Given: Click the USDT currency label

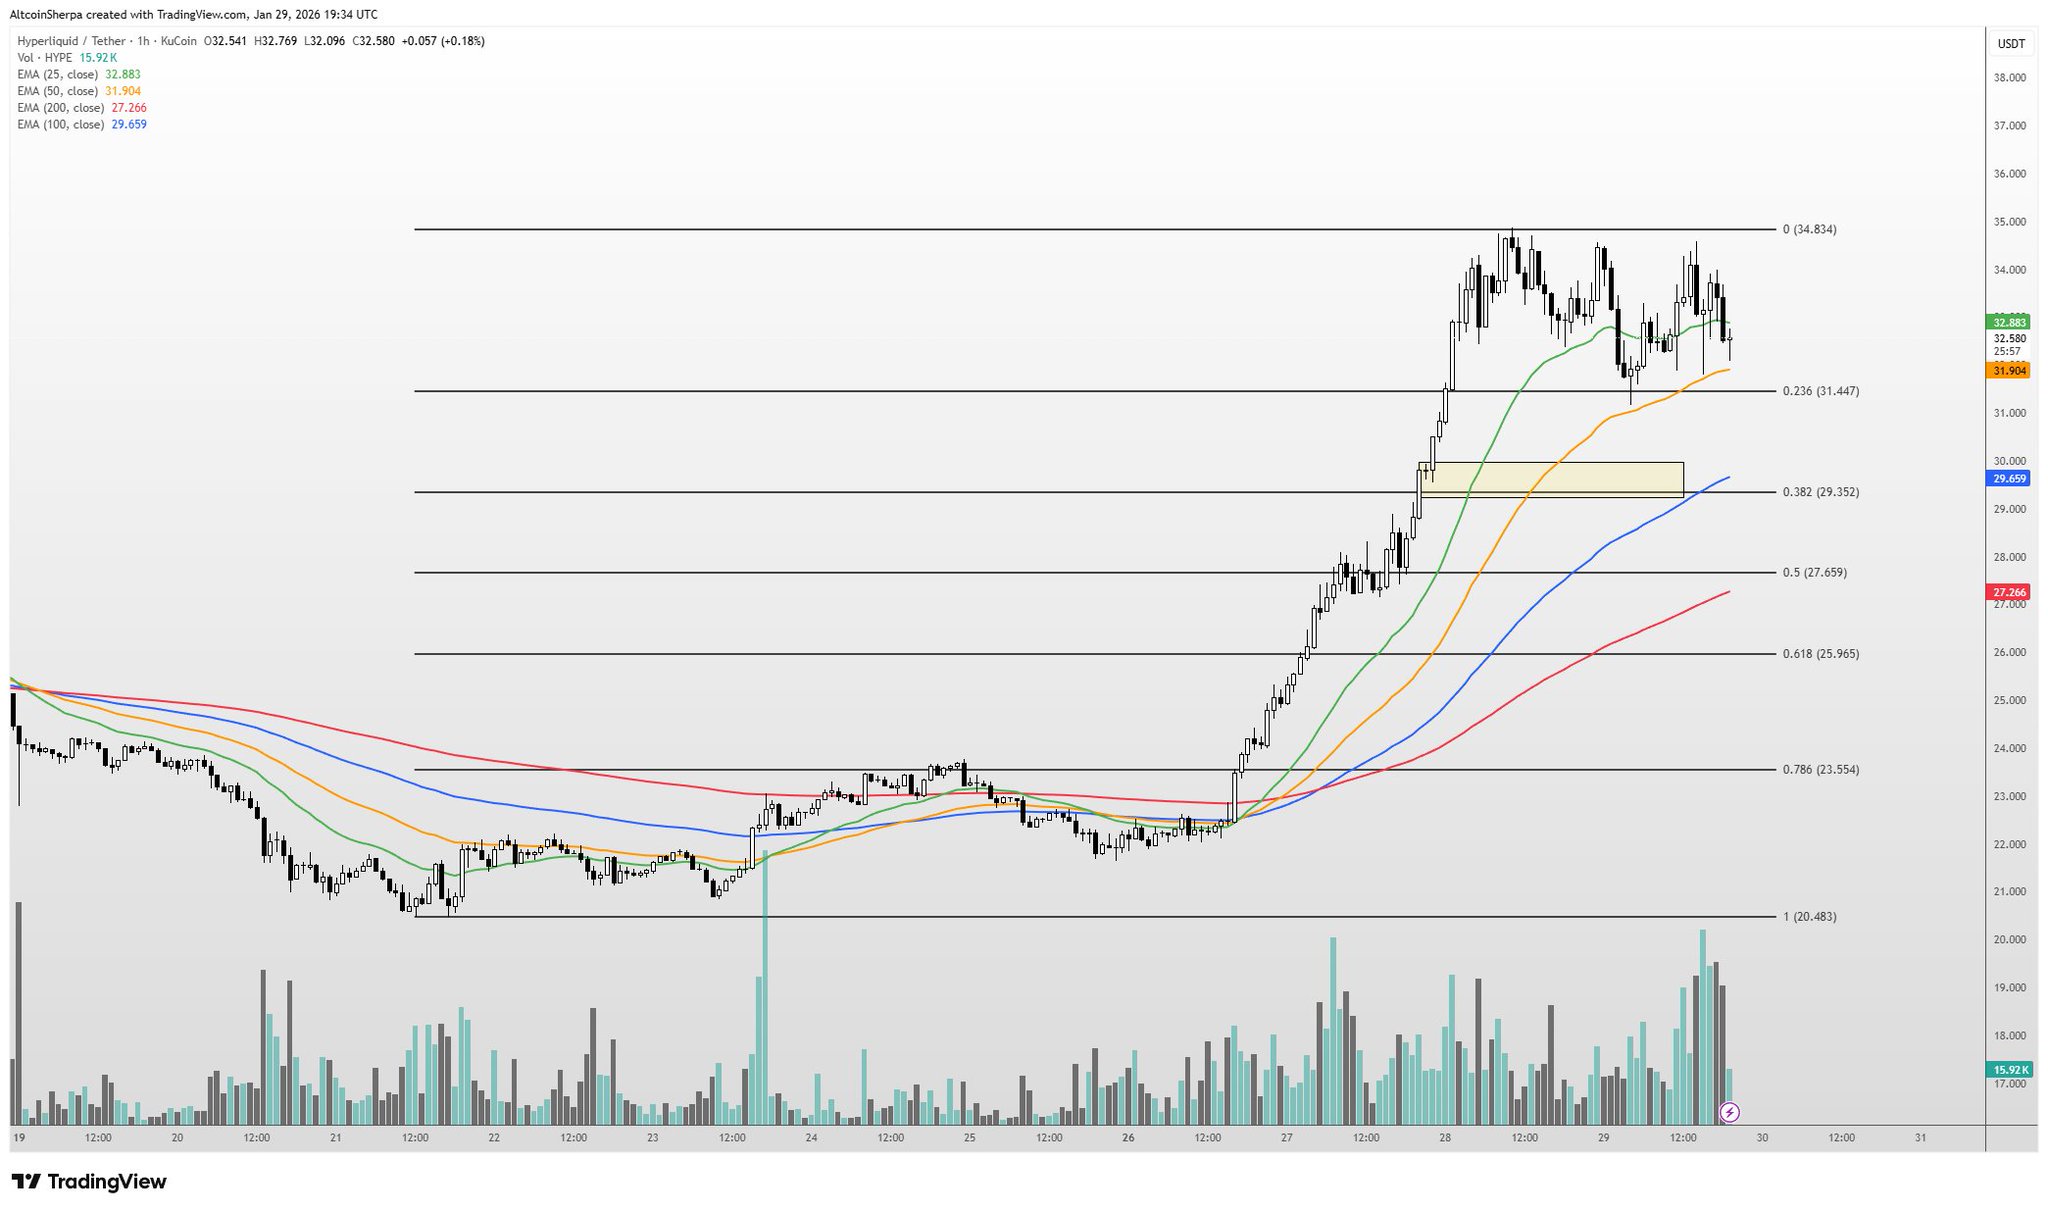Looking at the screenshot, I should [x=2011, y=44].
